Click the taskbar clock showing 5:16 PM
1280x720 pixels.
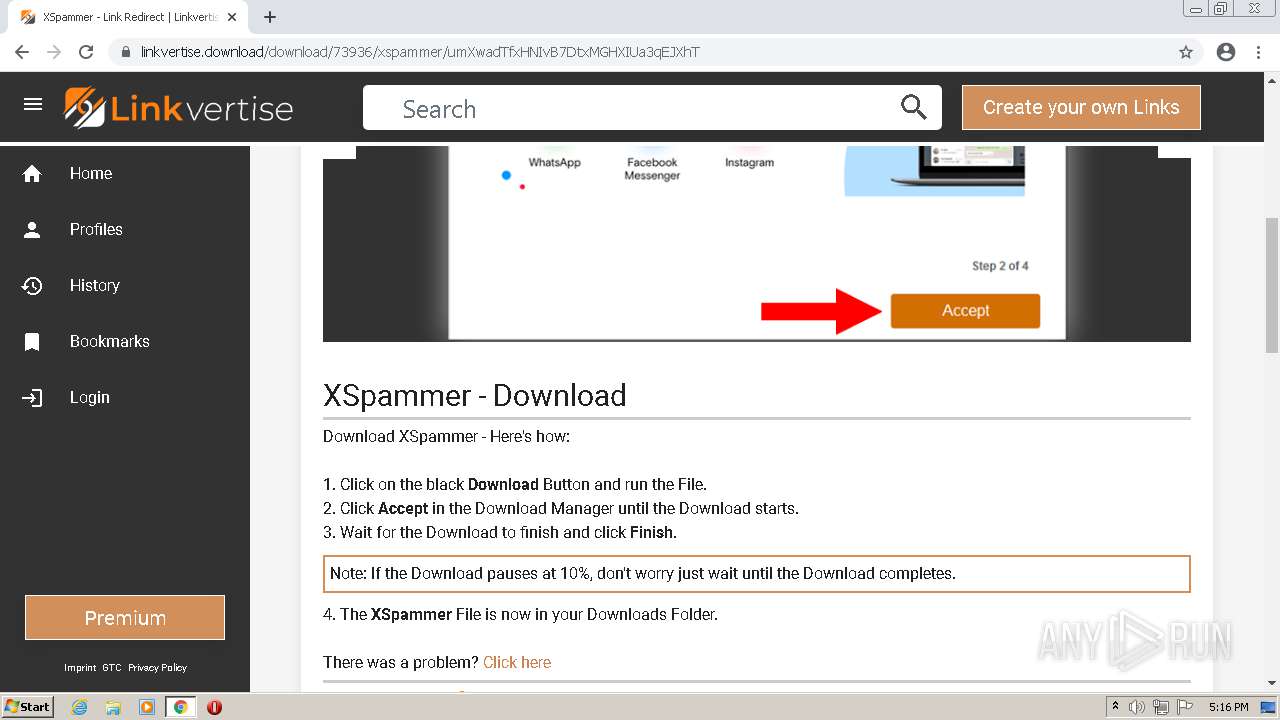1228,707
